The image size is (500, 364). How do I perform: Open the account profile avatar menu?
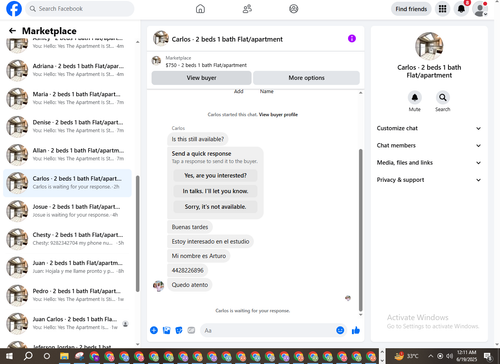pos(480,9)
